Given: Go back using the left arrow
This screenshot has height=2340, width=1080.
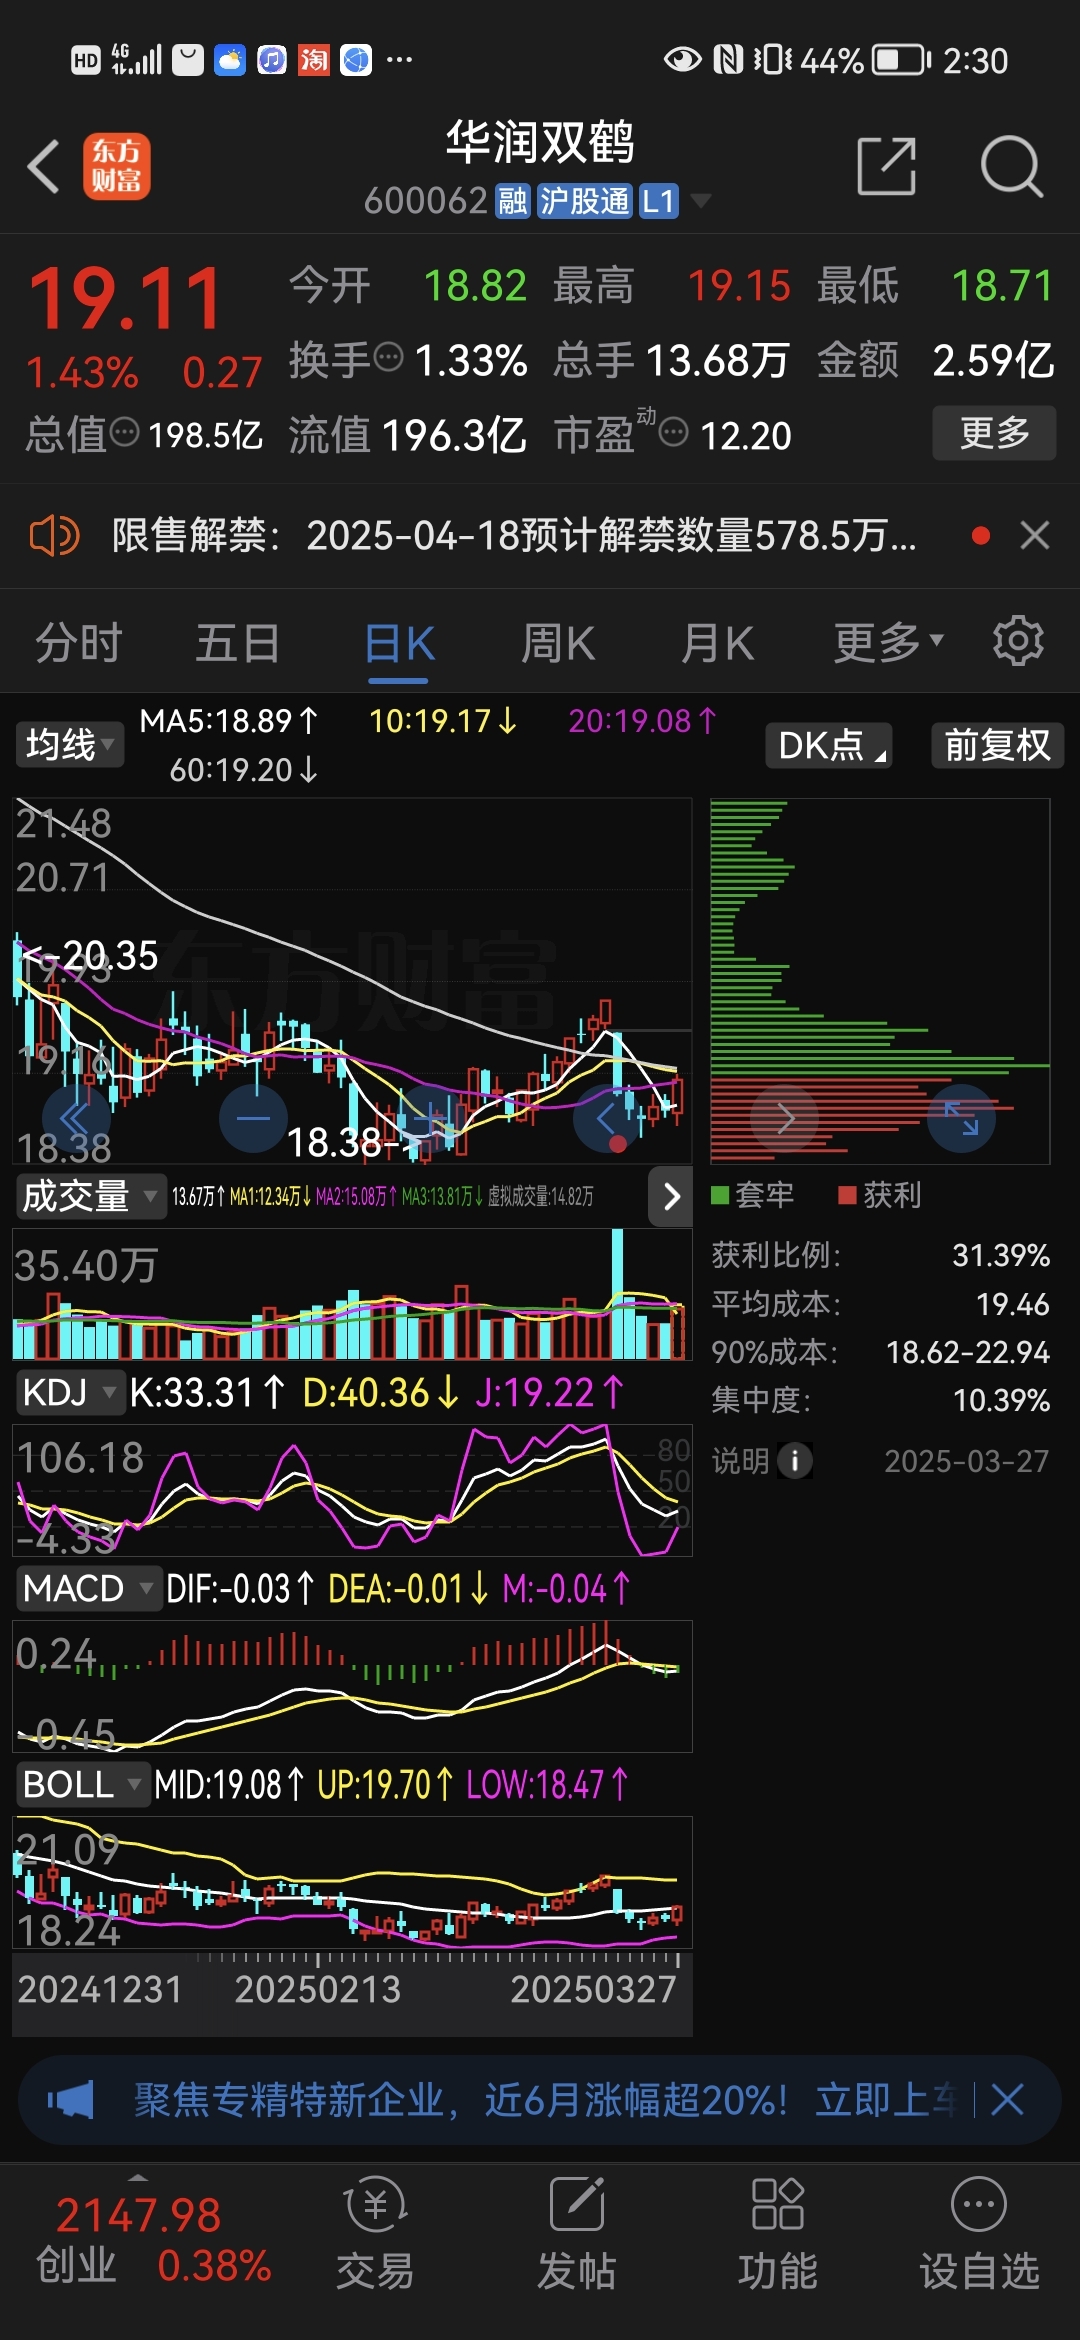Looking at the screenshot, I should pos(44,166).
